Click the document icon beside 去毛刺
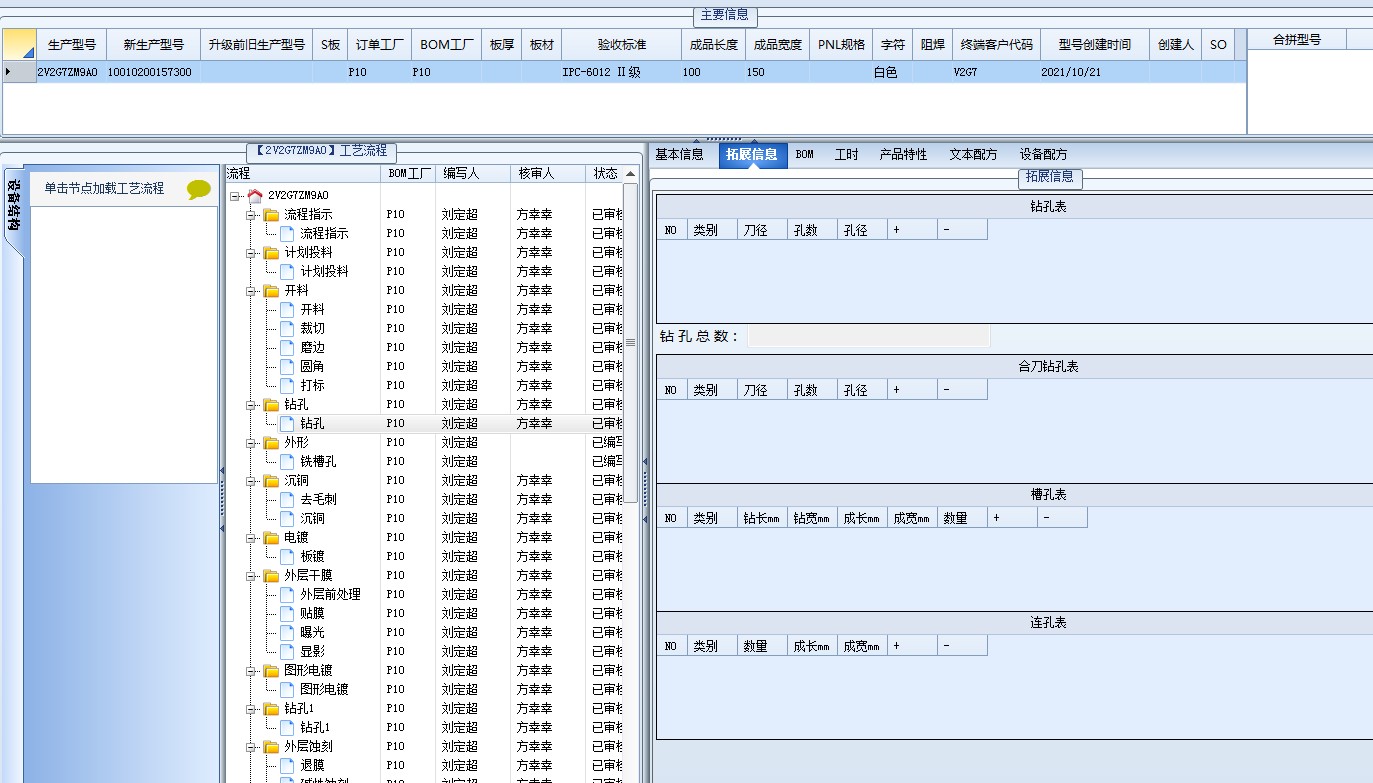Screen dimensions: 1373x783 point(287,499)
